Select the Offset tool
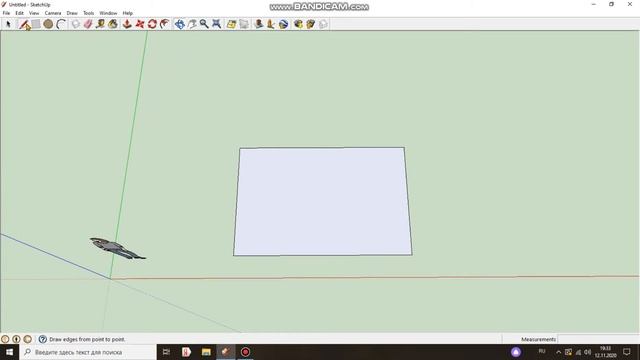The image size is (640, 360). pyautogui.click(x=164, y=24)
